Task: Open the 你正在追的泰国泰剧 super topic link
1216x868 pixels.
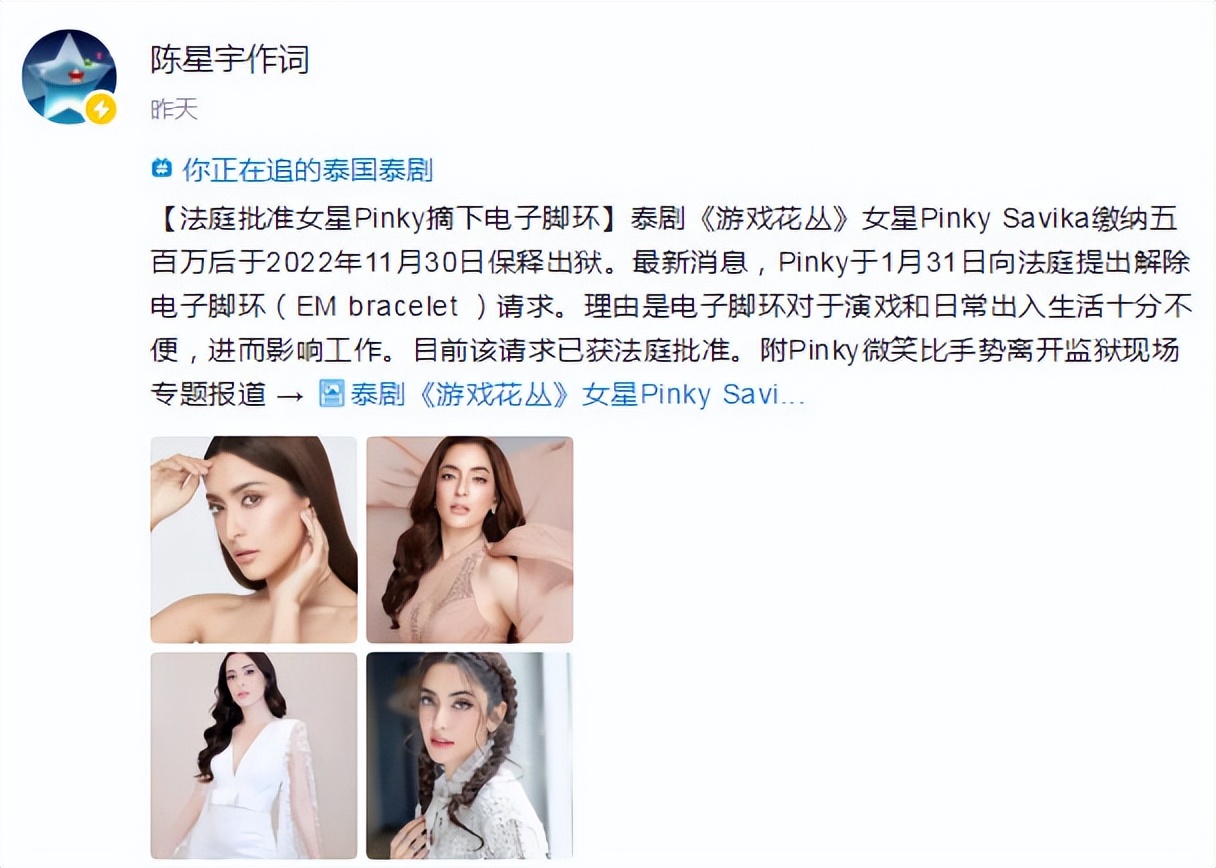Action: 307,170
